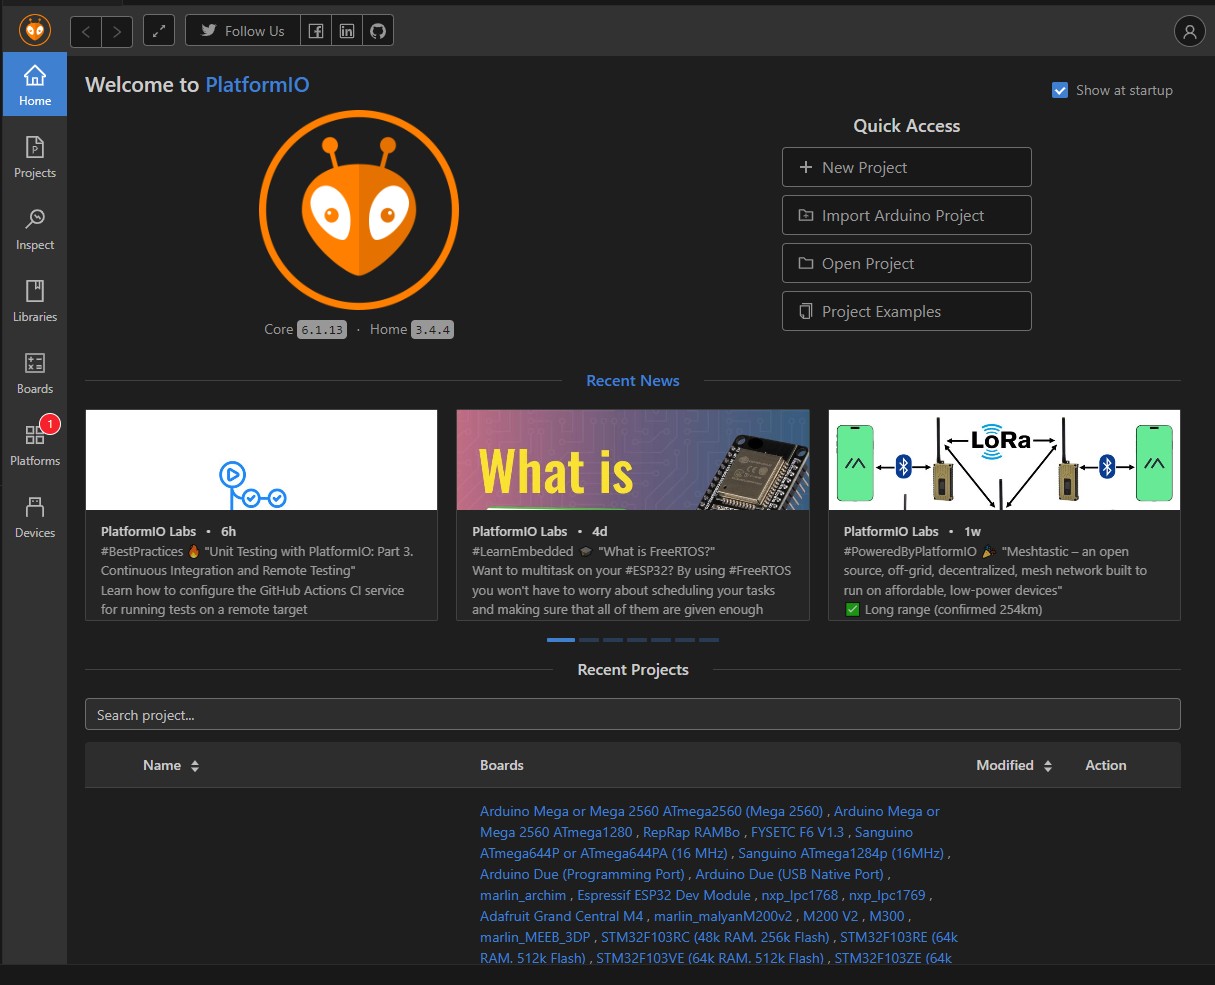The image size is (1215, 985).
Task: Sort projects by Name column arrows
Action: click(x=195, y=766)
